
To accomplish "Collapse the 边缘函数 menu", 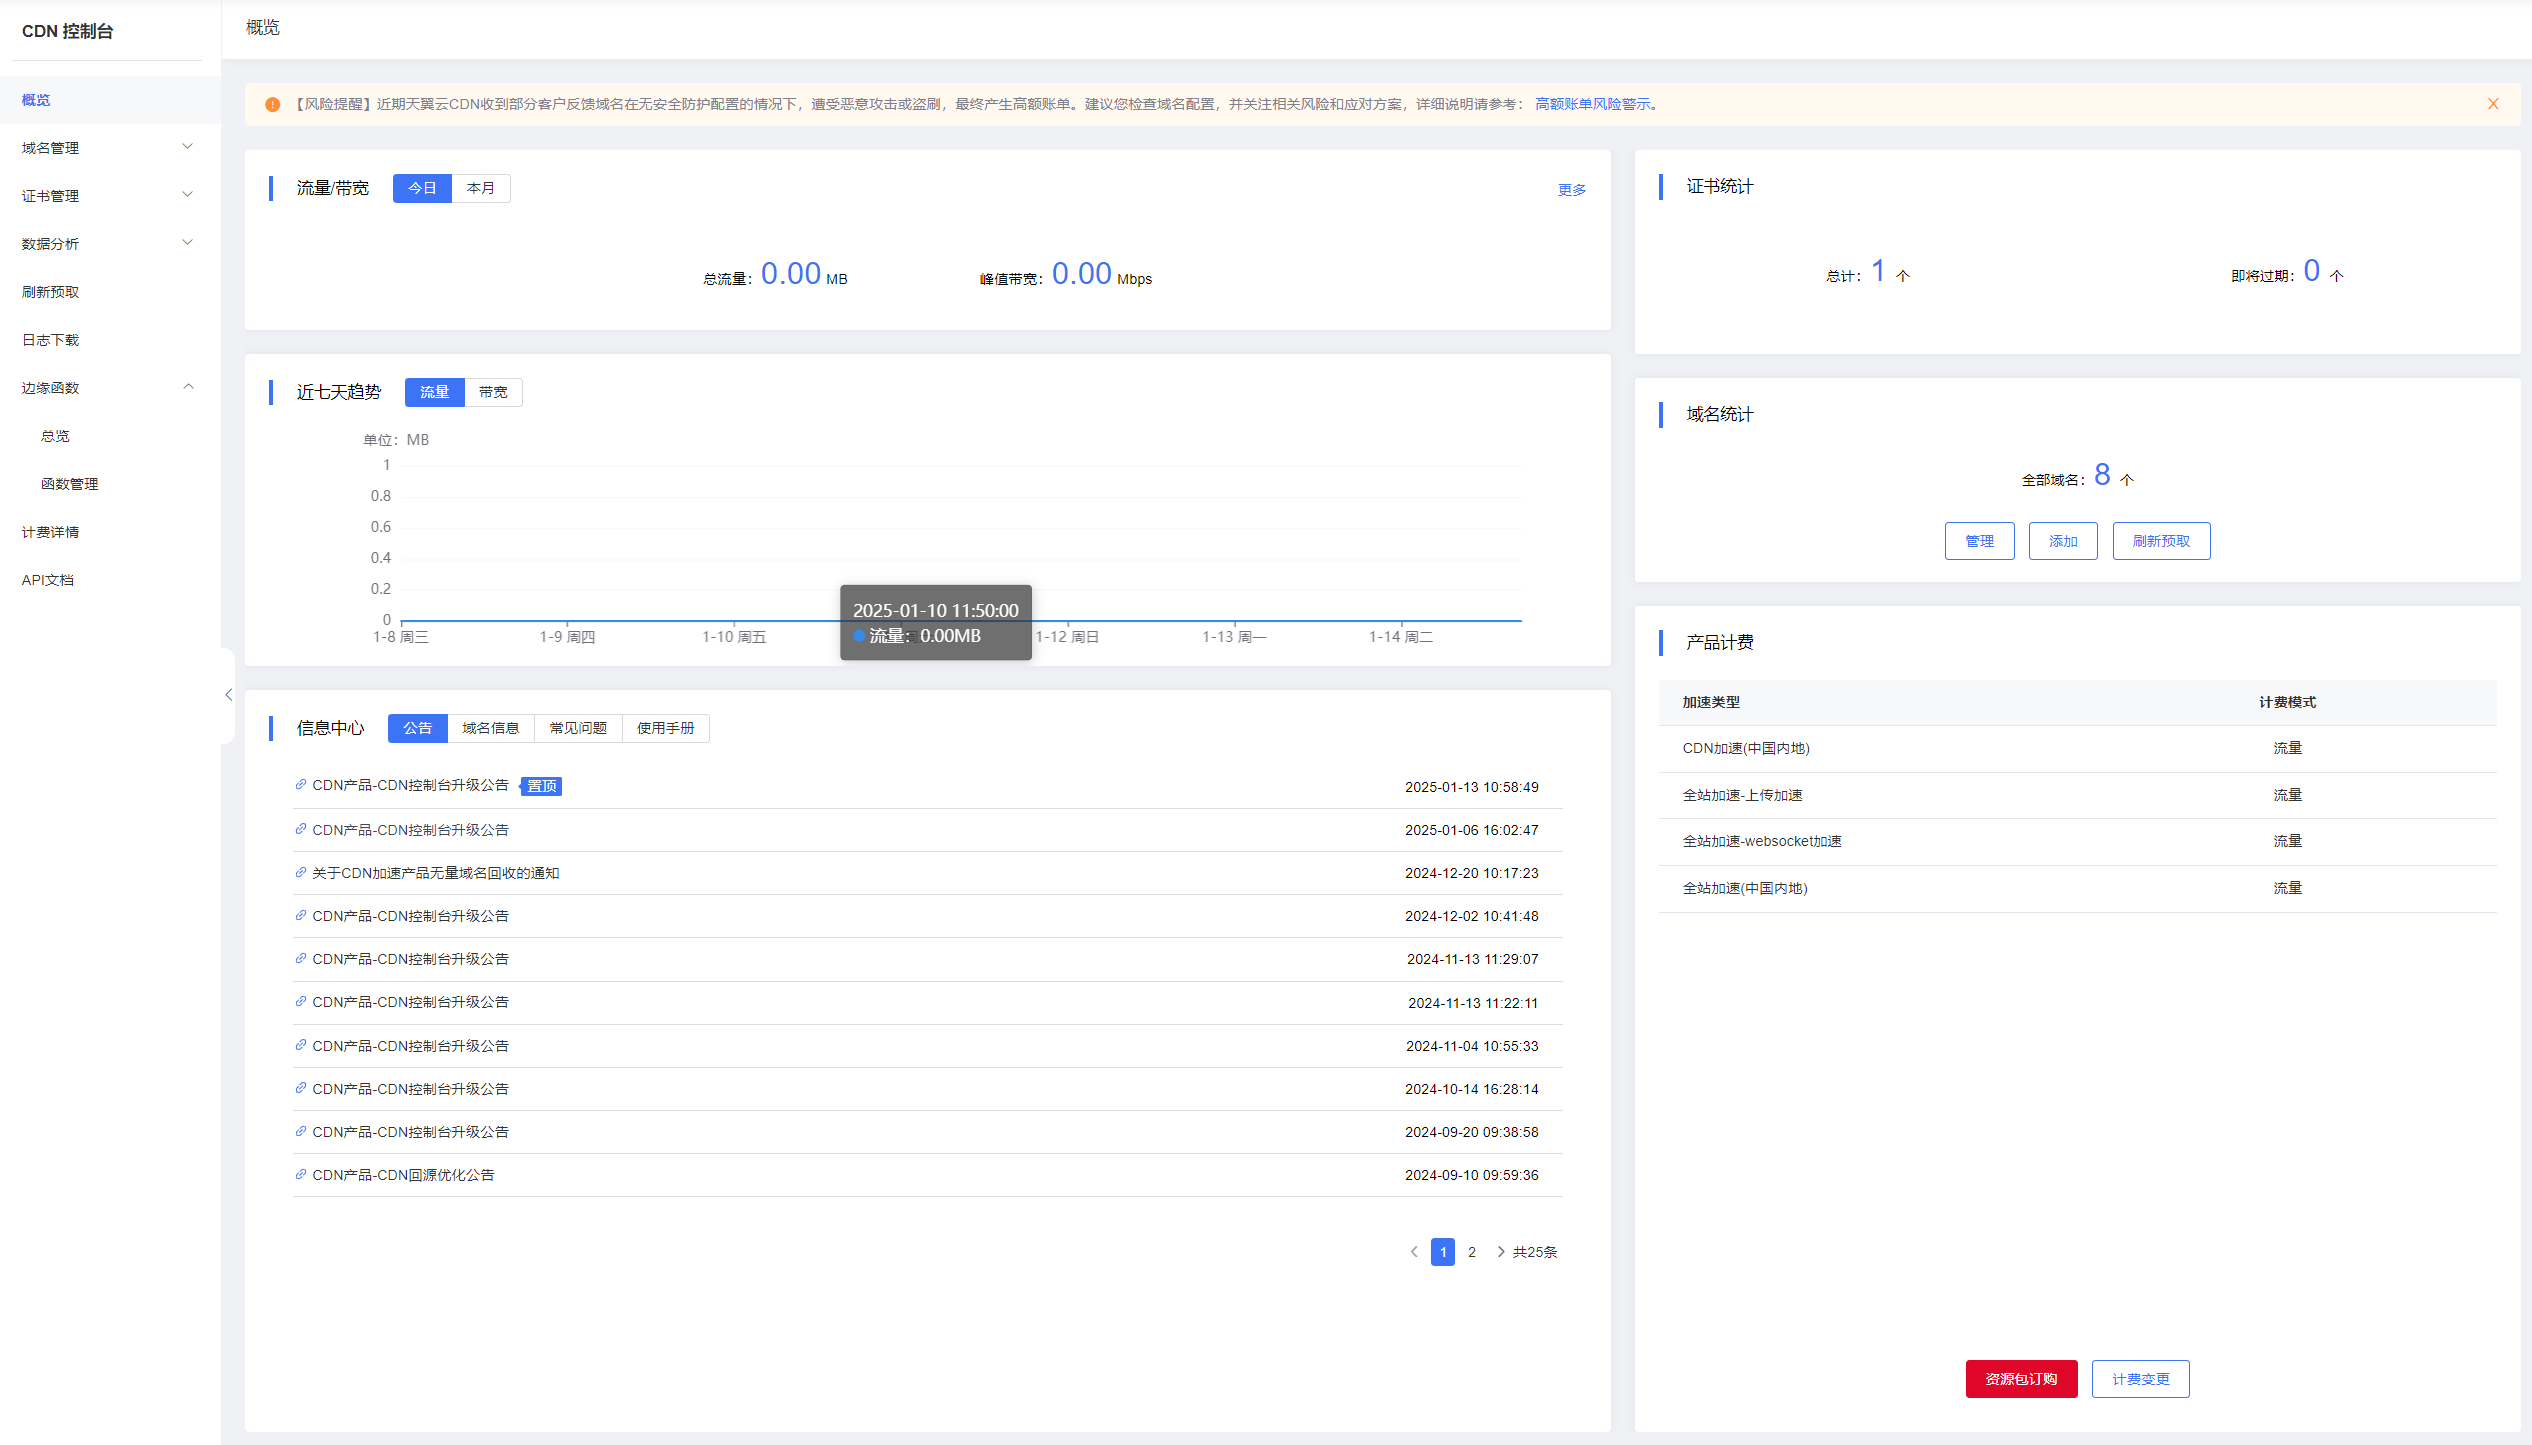I will tap(110, 388).
